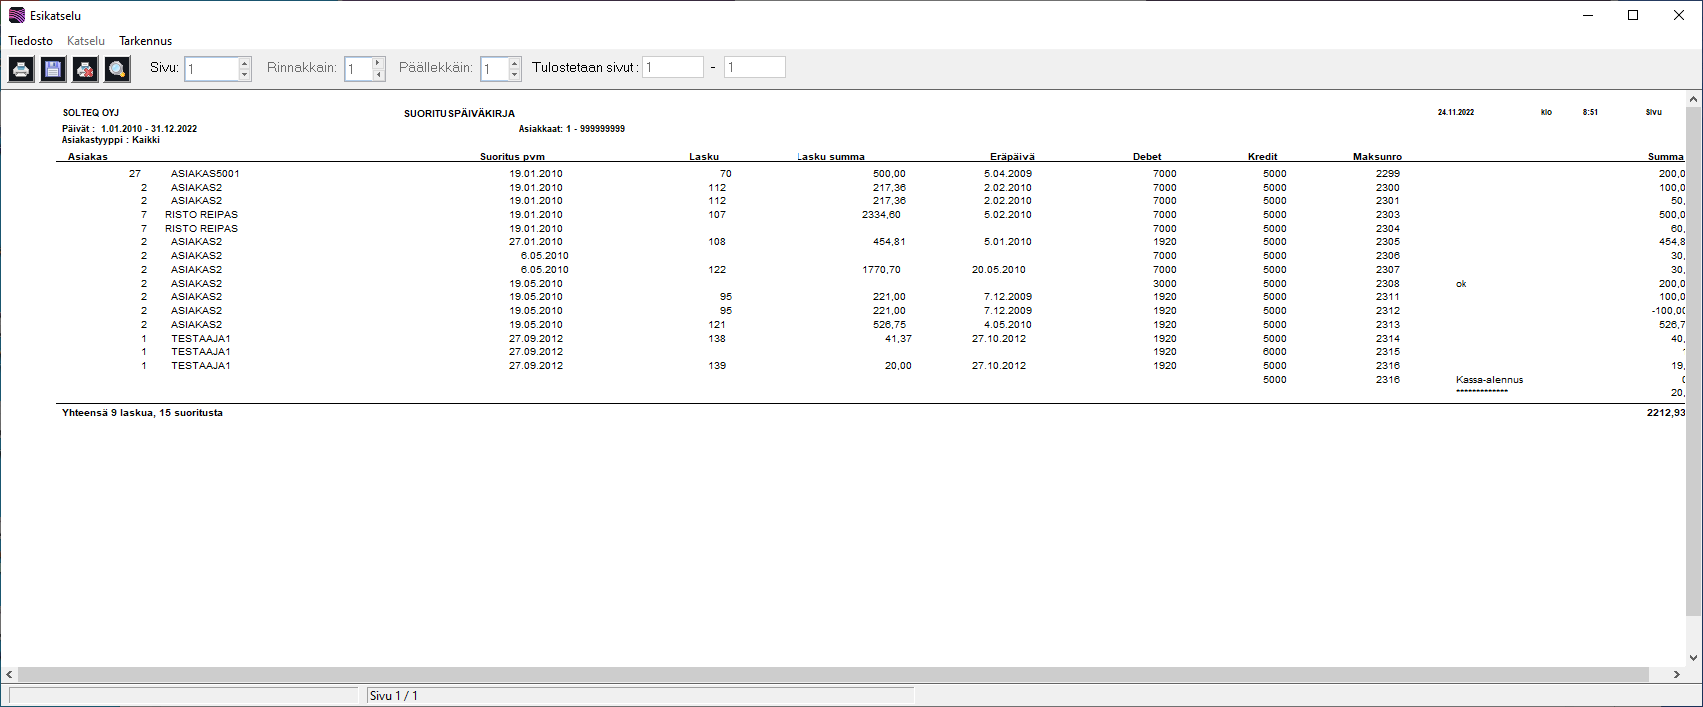1703x707 pixels.
Task: Click the printer icon with red X
Action: click(85, 69)
